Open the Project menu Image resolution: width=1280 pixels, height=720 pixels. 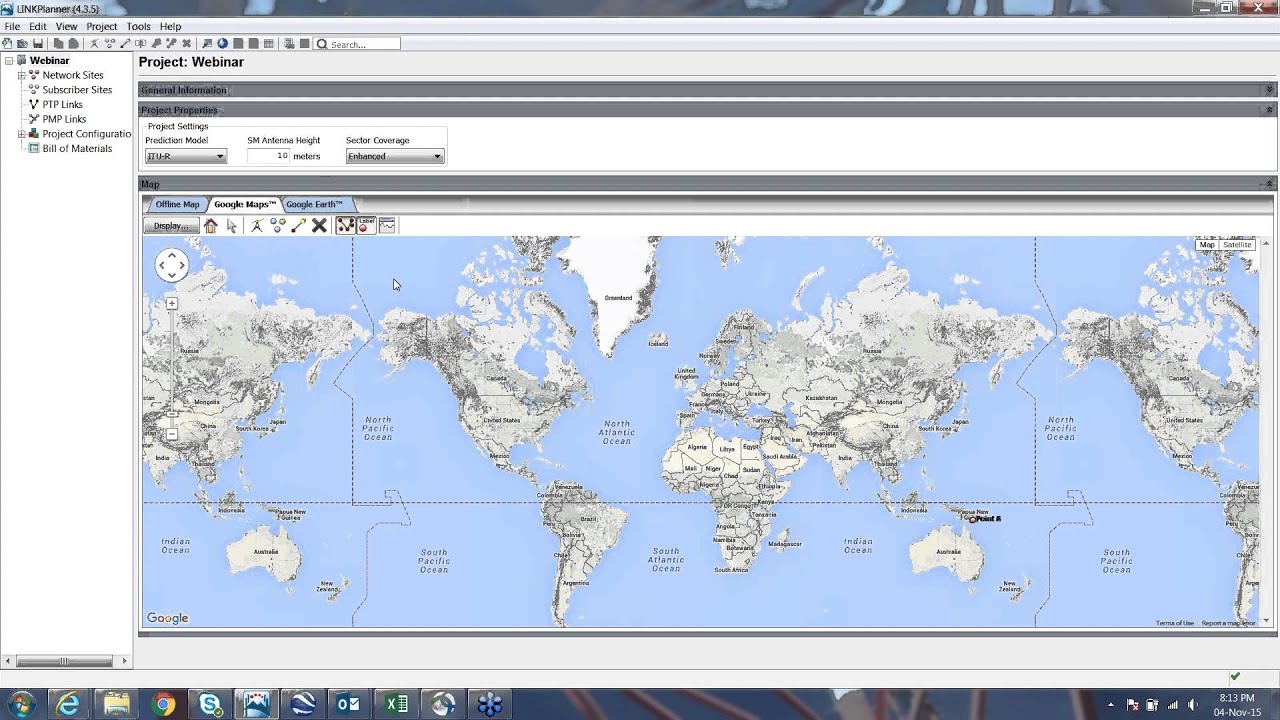102,26
